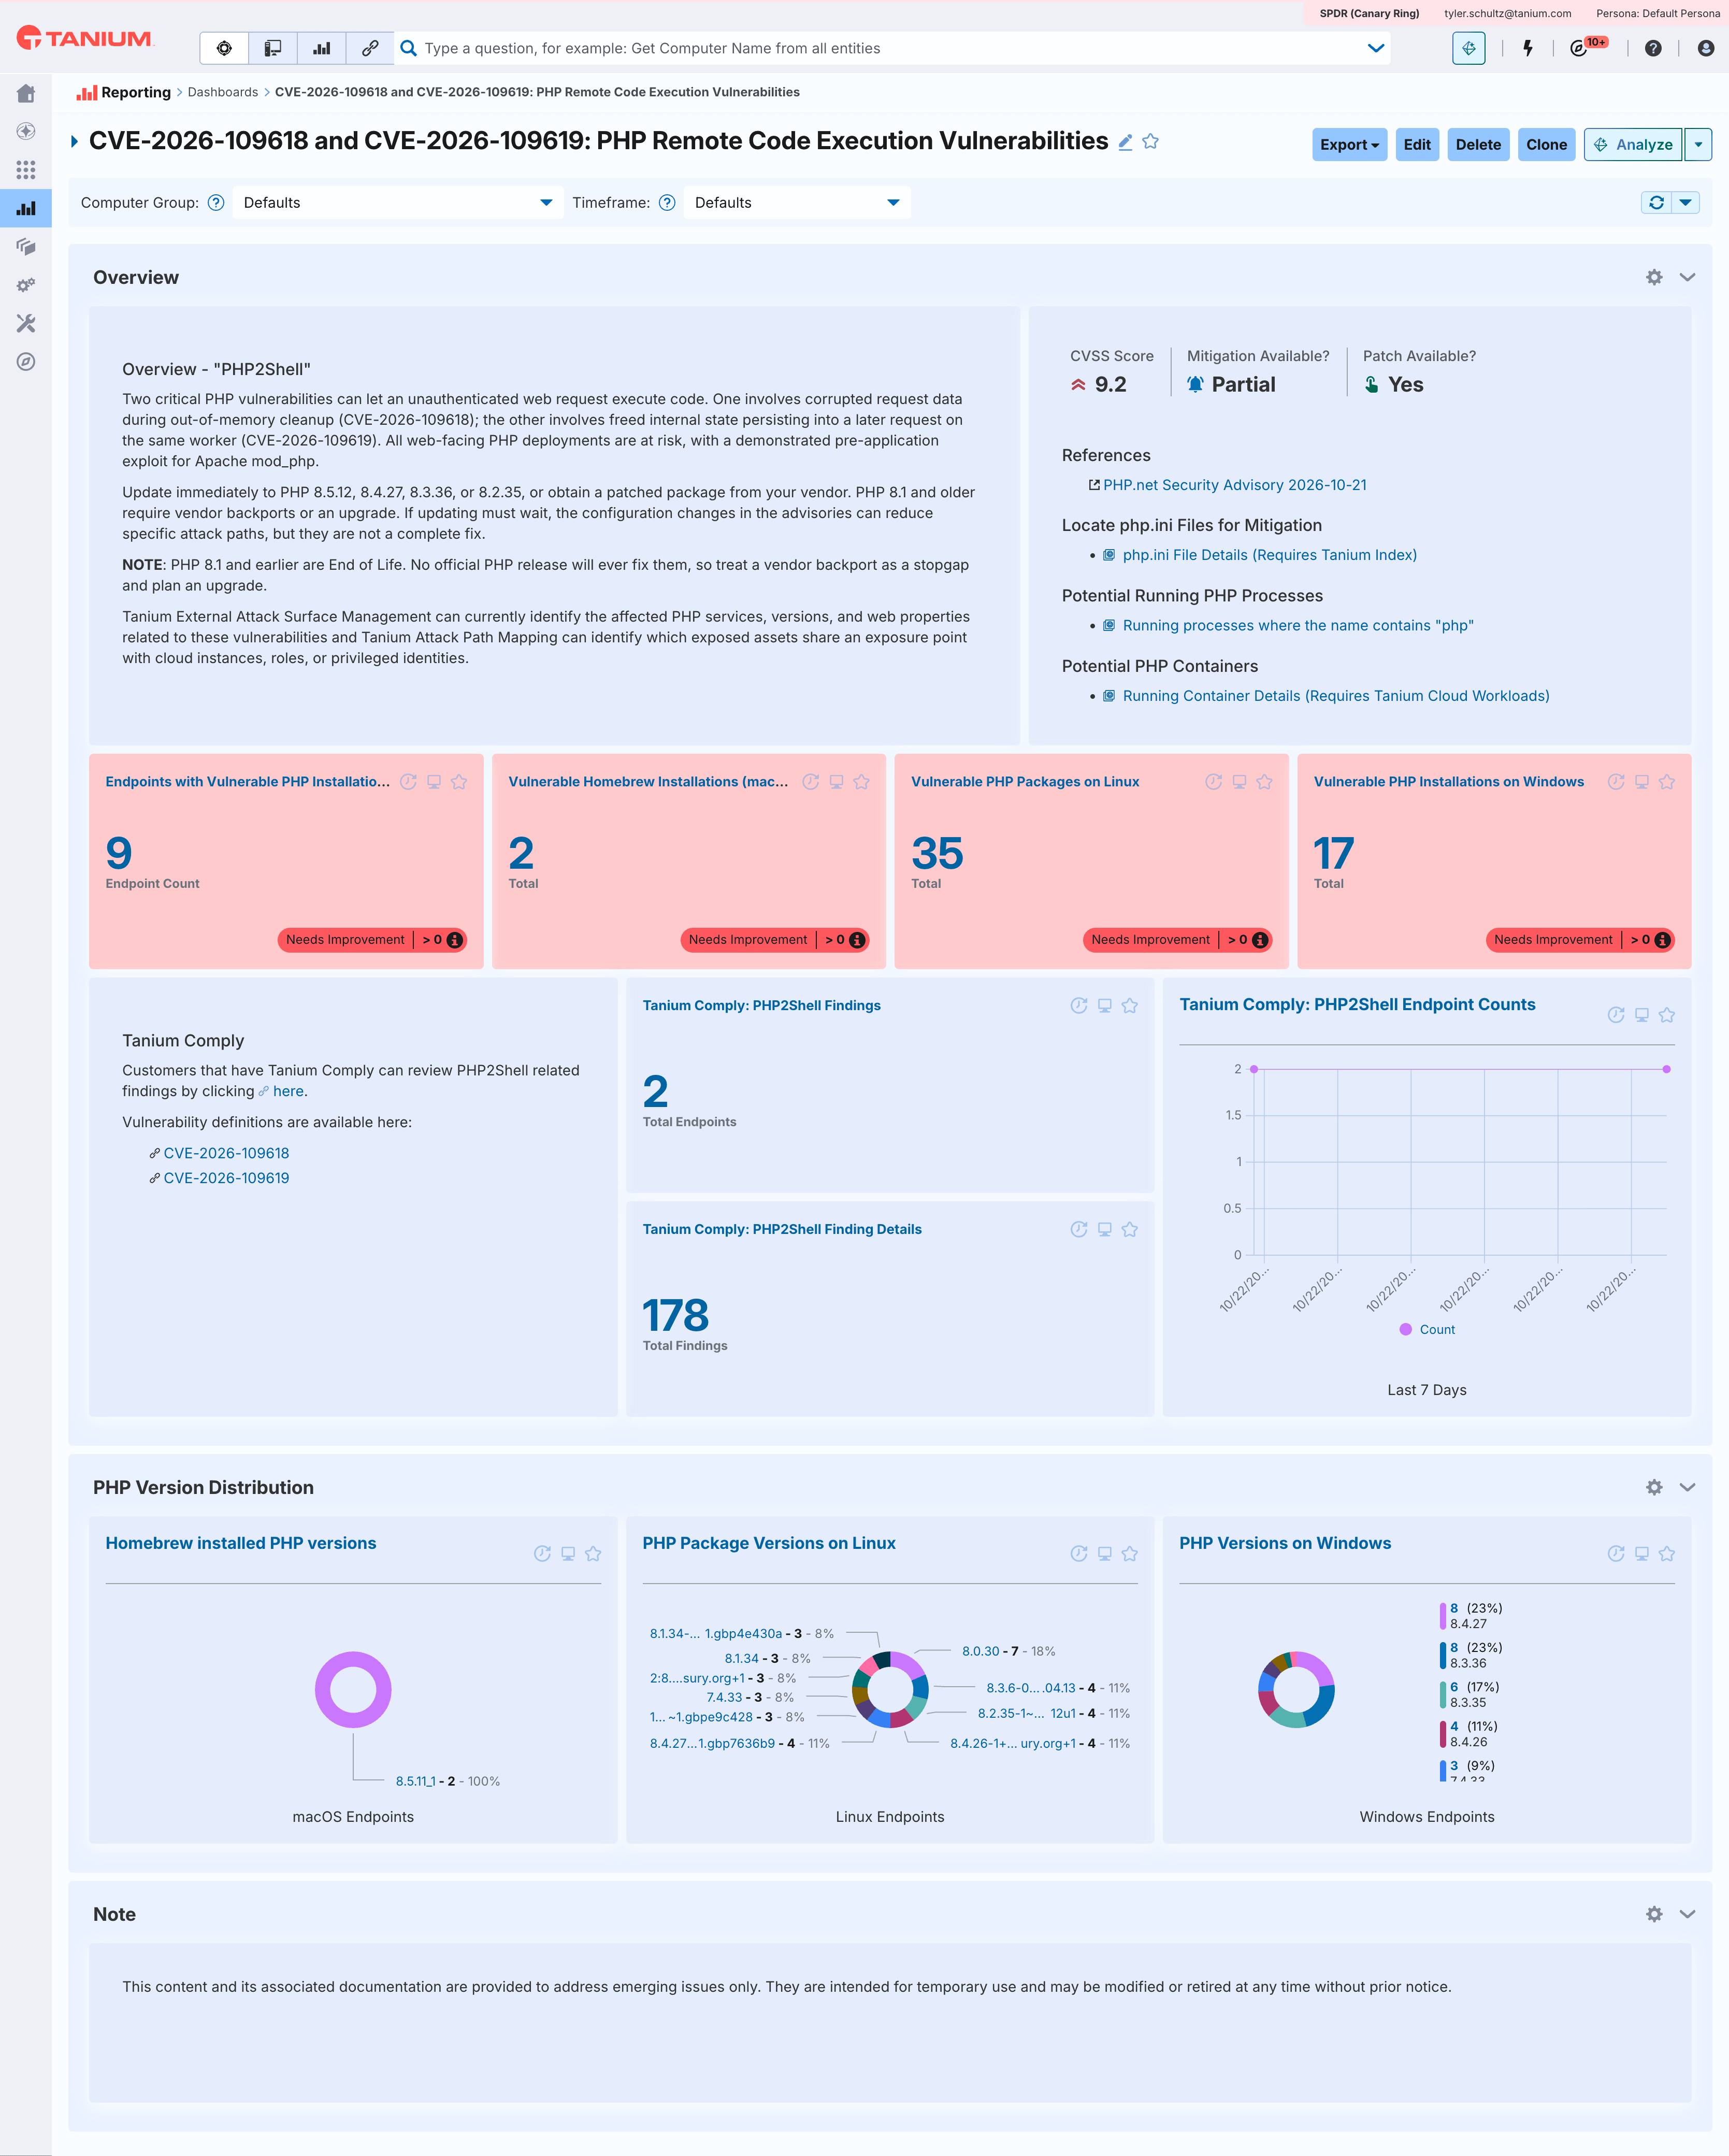1729x2156 pixels.
Task: Click the lightning bolt actions icon
Action: (1528, 48)
